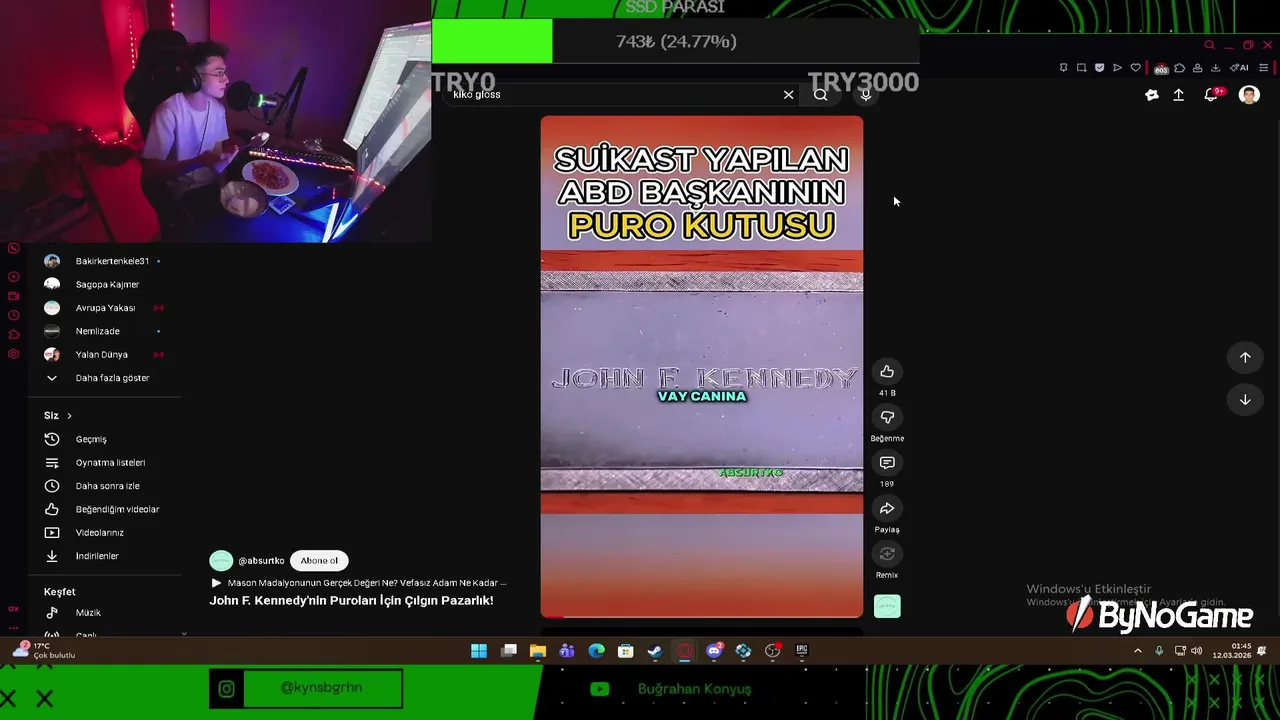Click the Opera ad-blocker shield icon
Screen dimensions: 1280x720
point(1099,68)
